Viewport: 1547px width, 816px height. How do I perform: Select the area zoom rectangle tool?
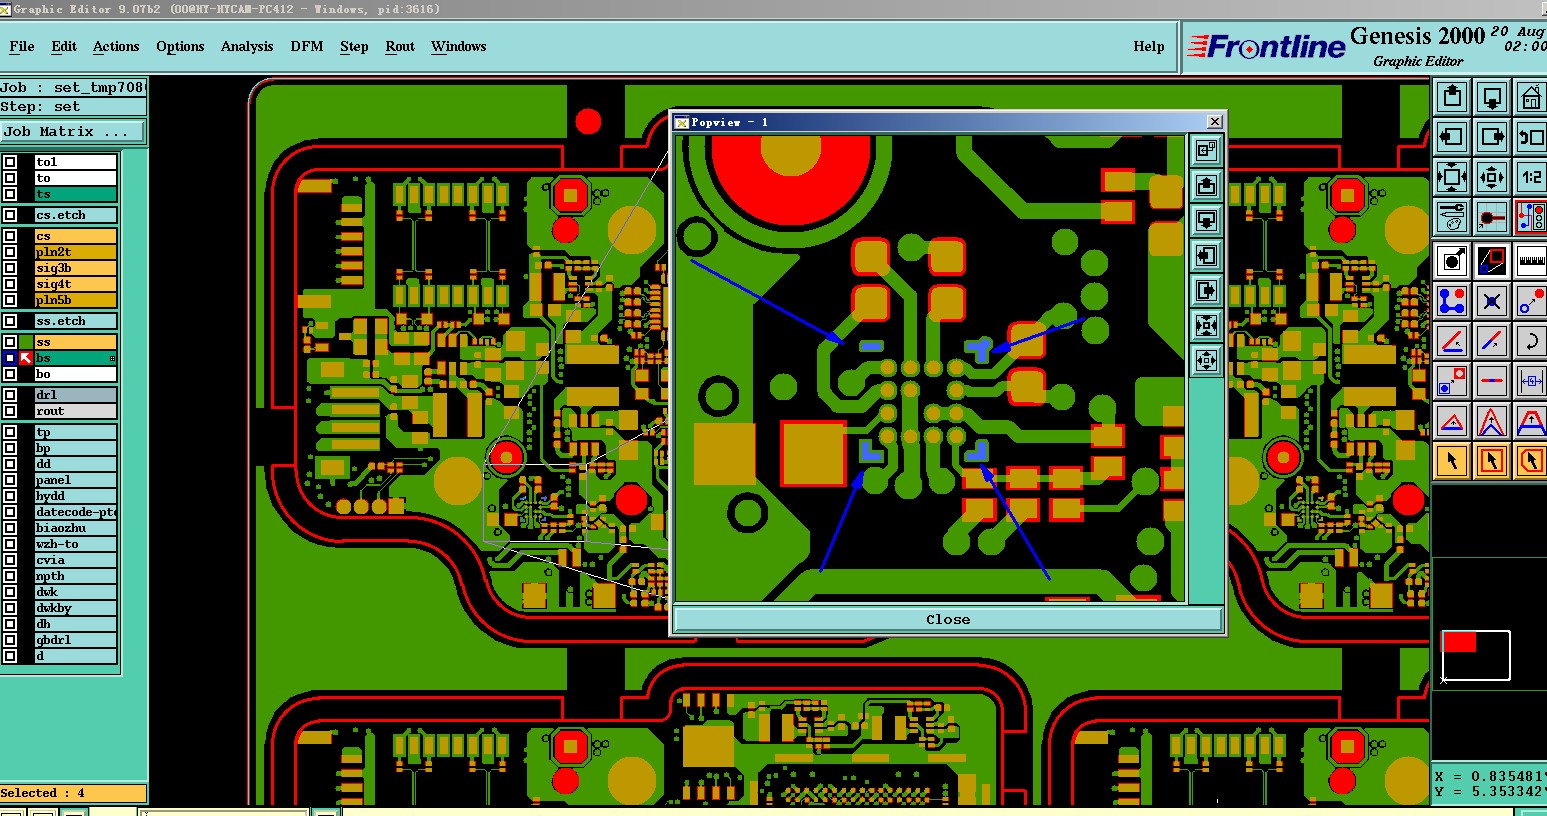click(1492, 261)
